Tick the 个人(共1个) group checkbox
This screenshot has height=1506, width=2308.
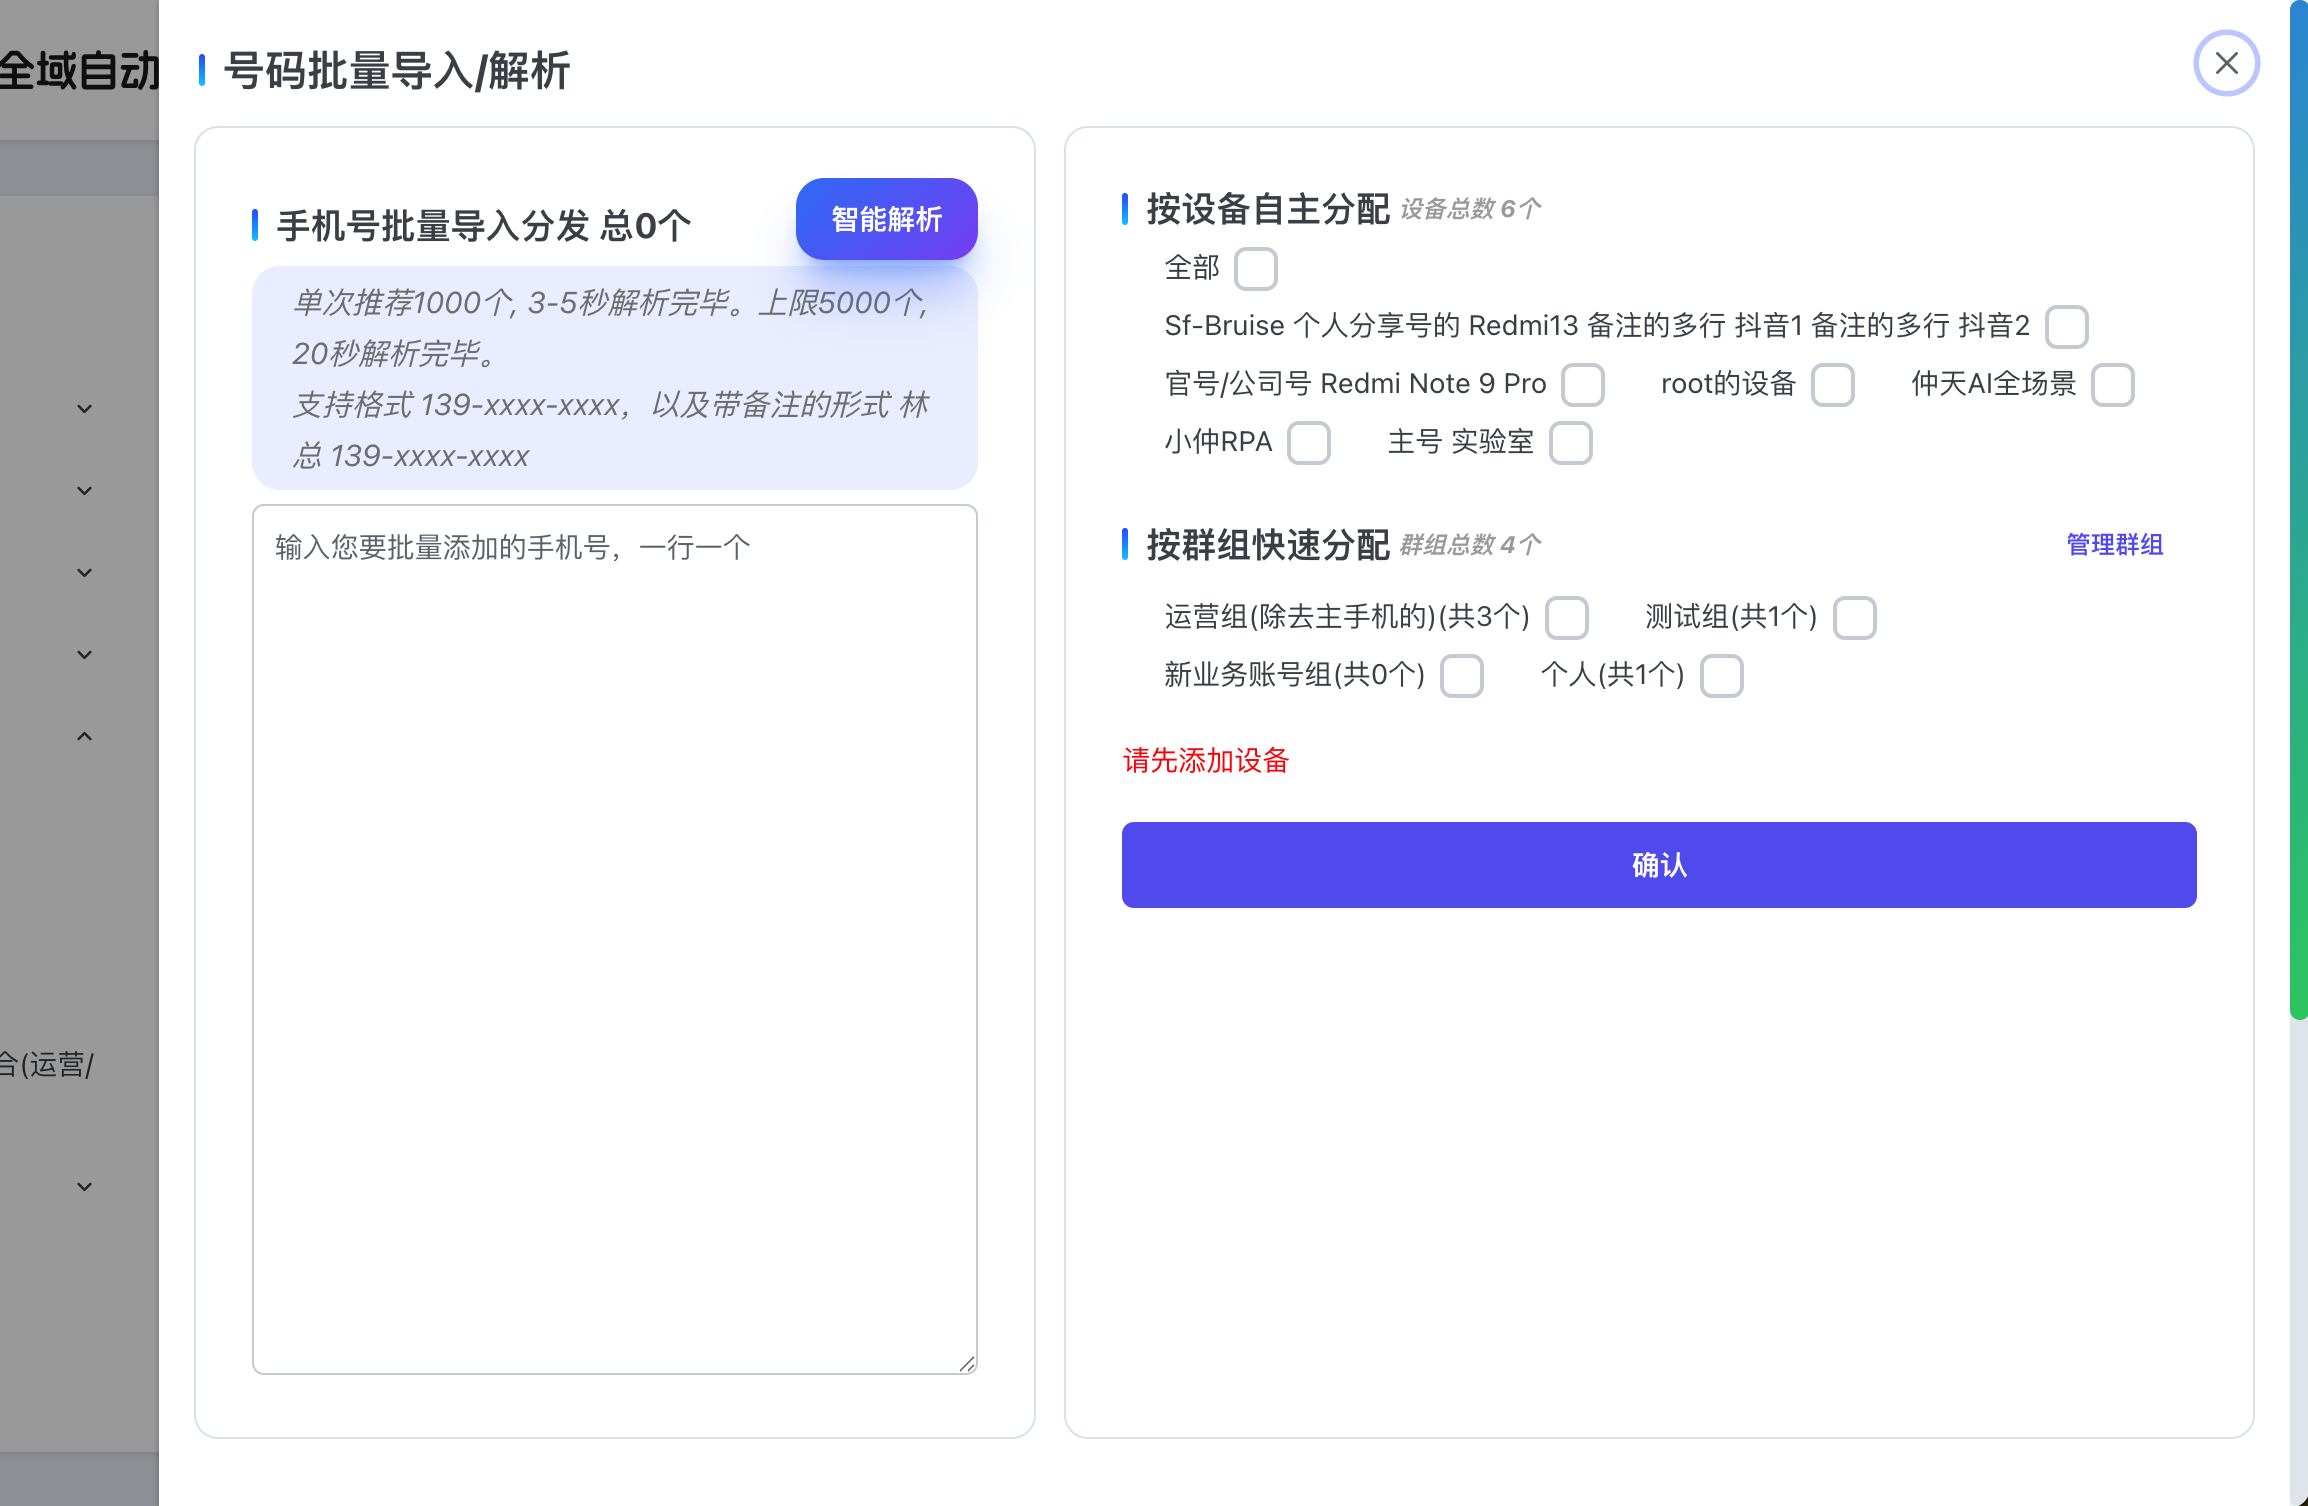pos(1721,676)
